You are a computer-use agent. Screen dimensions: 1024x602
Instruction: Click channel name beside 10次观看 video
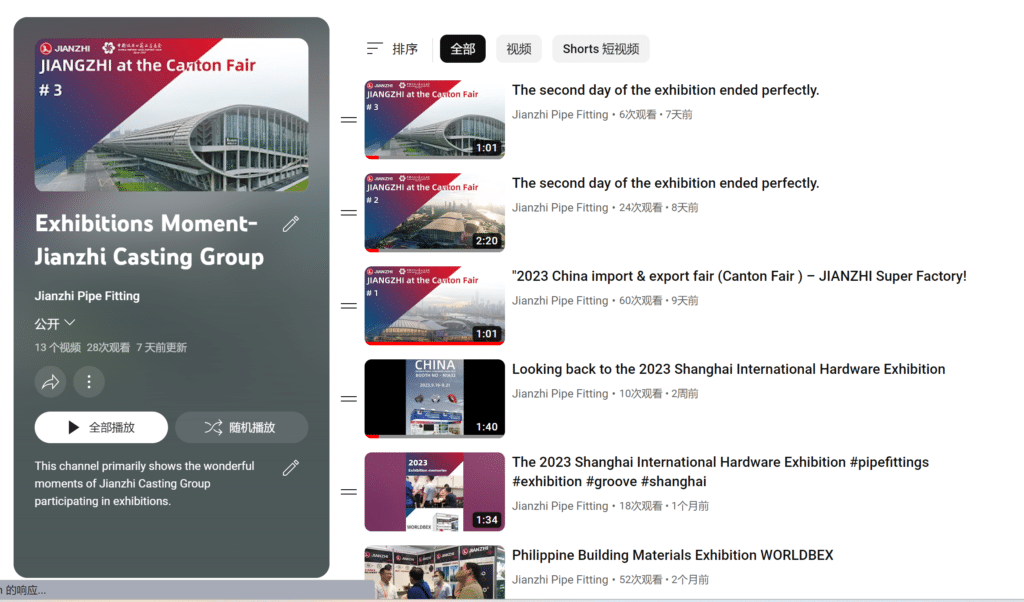[x=560, y=394]
